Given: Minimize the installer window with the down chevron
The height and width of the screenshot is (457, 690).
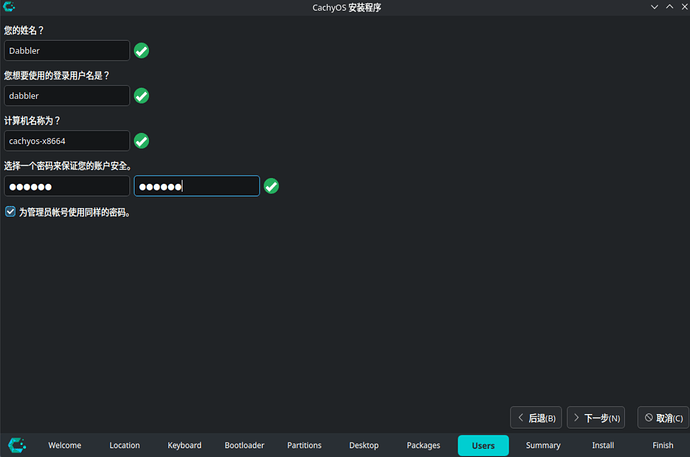Looking at the screenshot, I should (654, 7).
